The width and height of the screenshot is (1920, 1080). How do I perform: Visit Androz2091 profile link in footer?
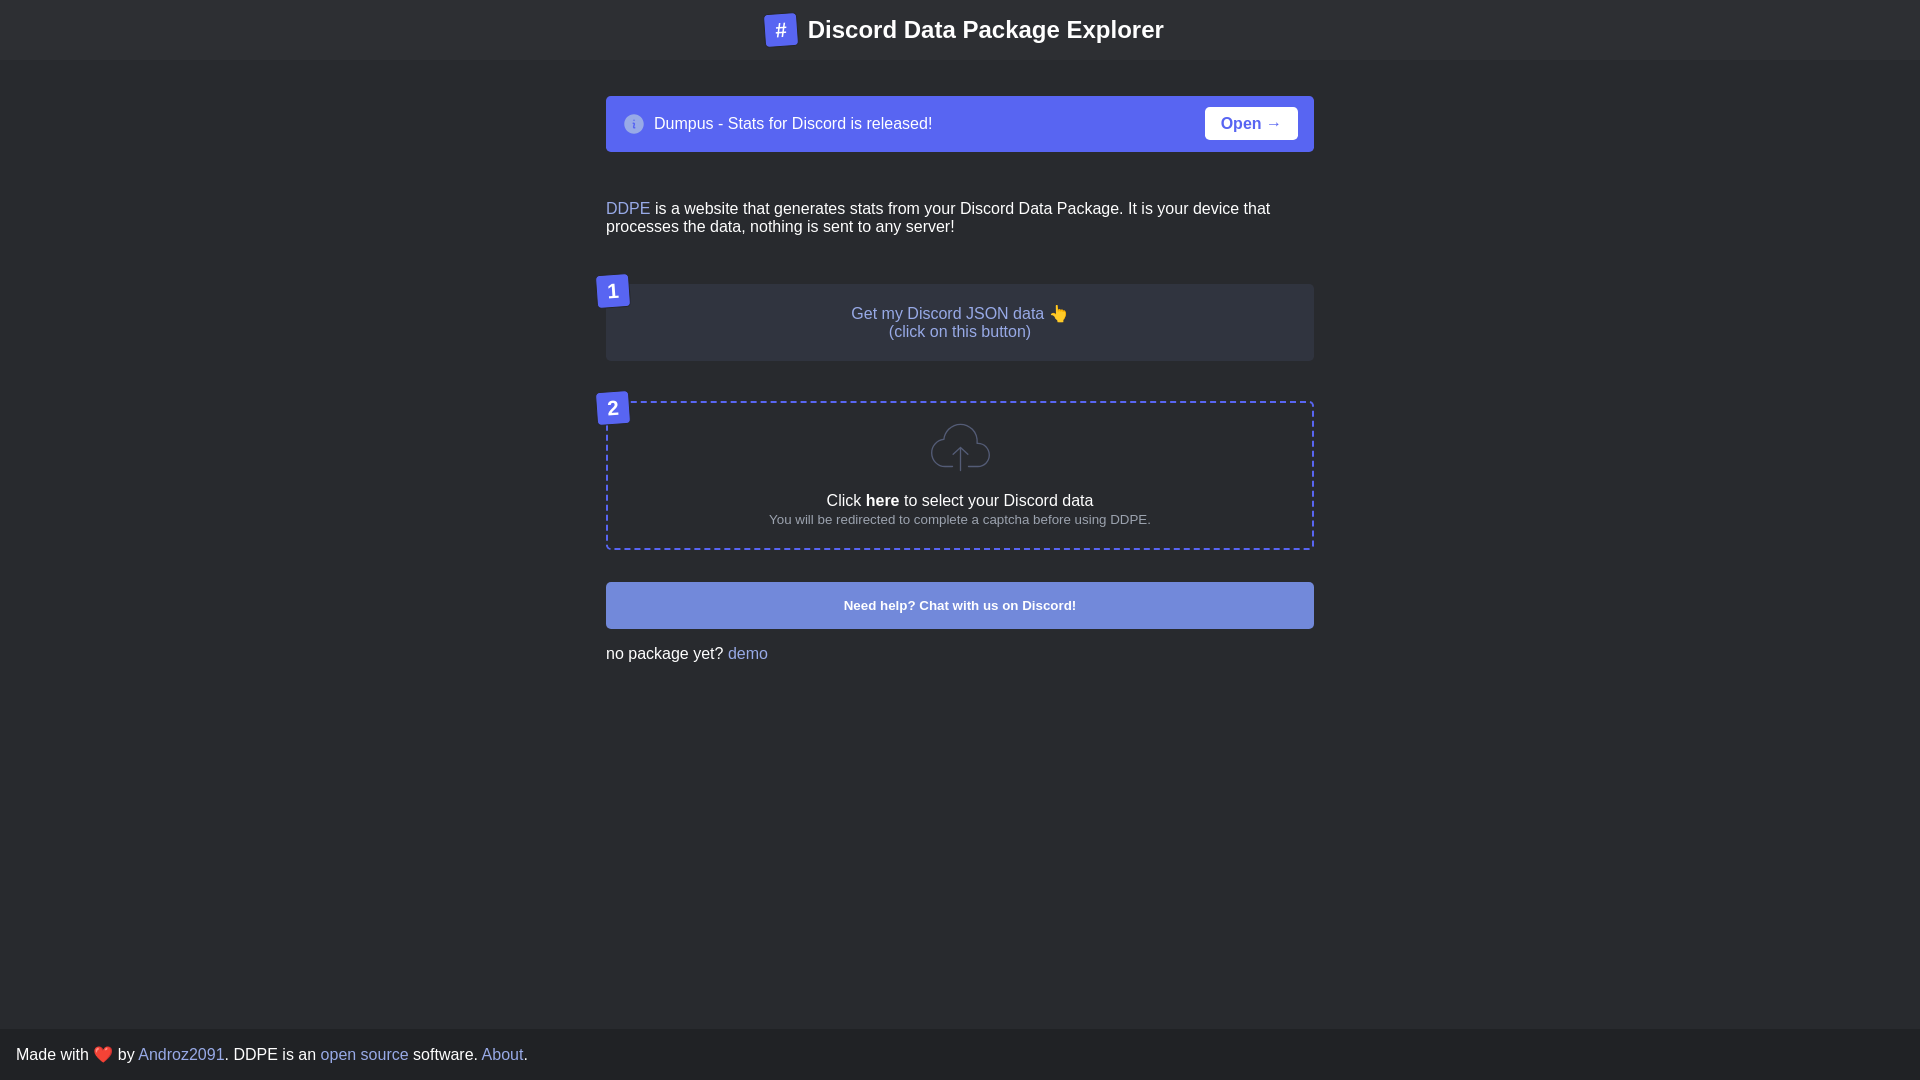[181, 1055]
